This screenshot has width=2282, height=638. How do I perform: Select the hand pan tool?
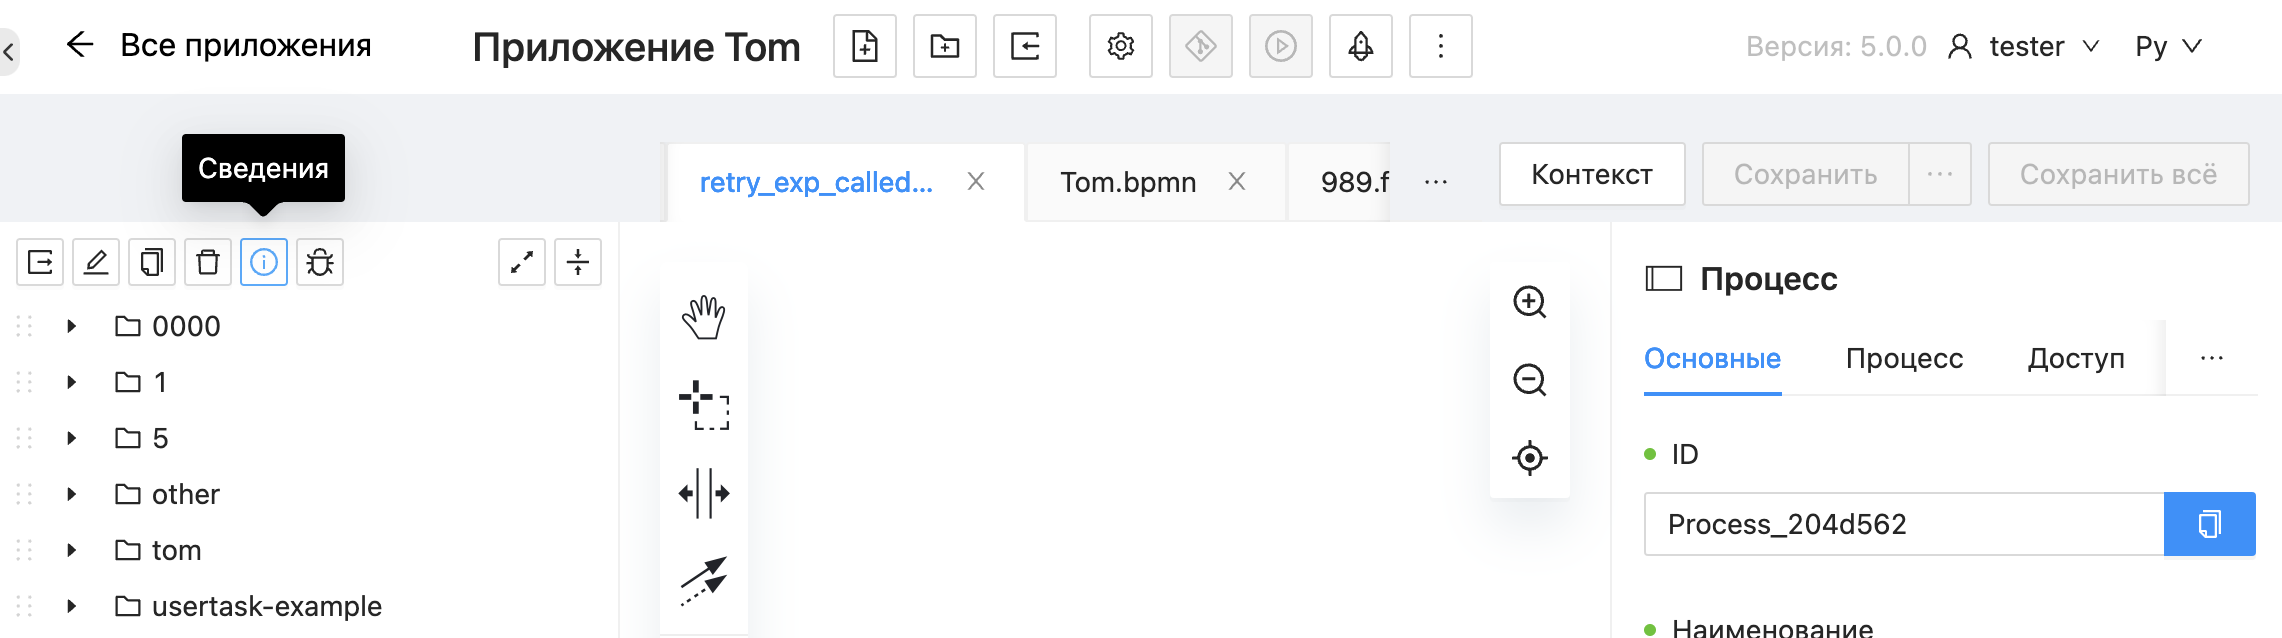tap(704, 318)
